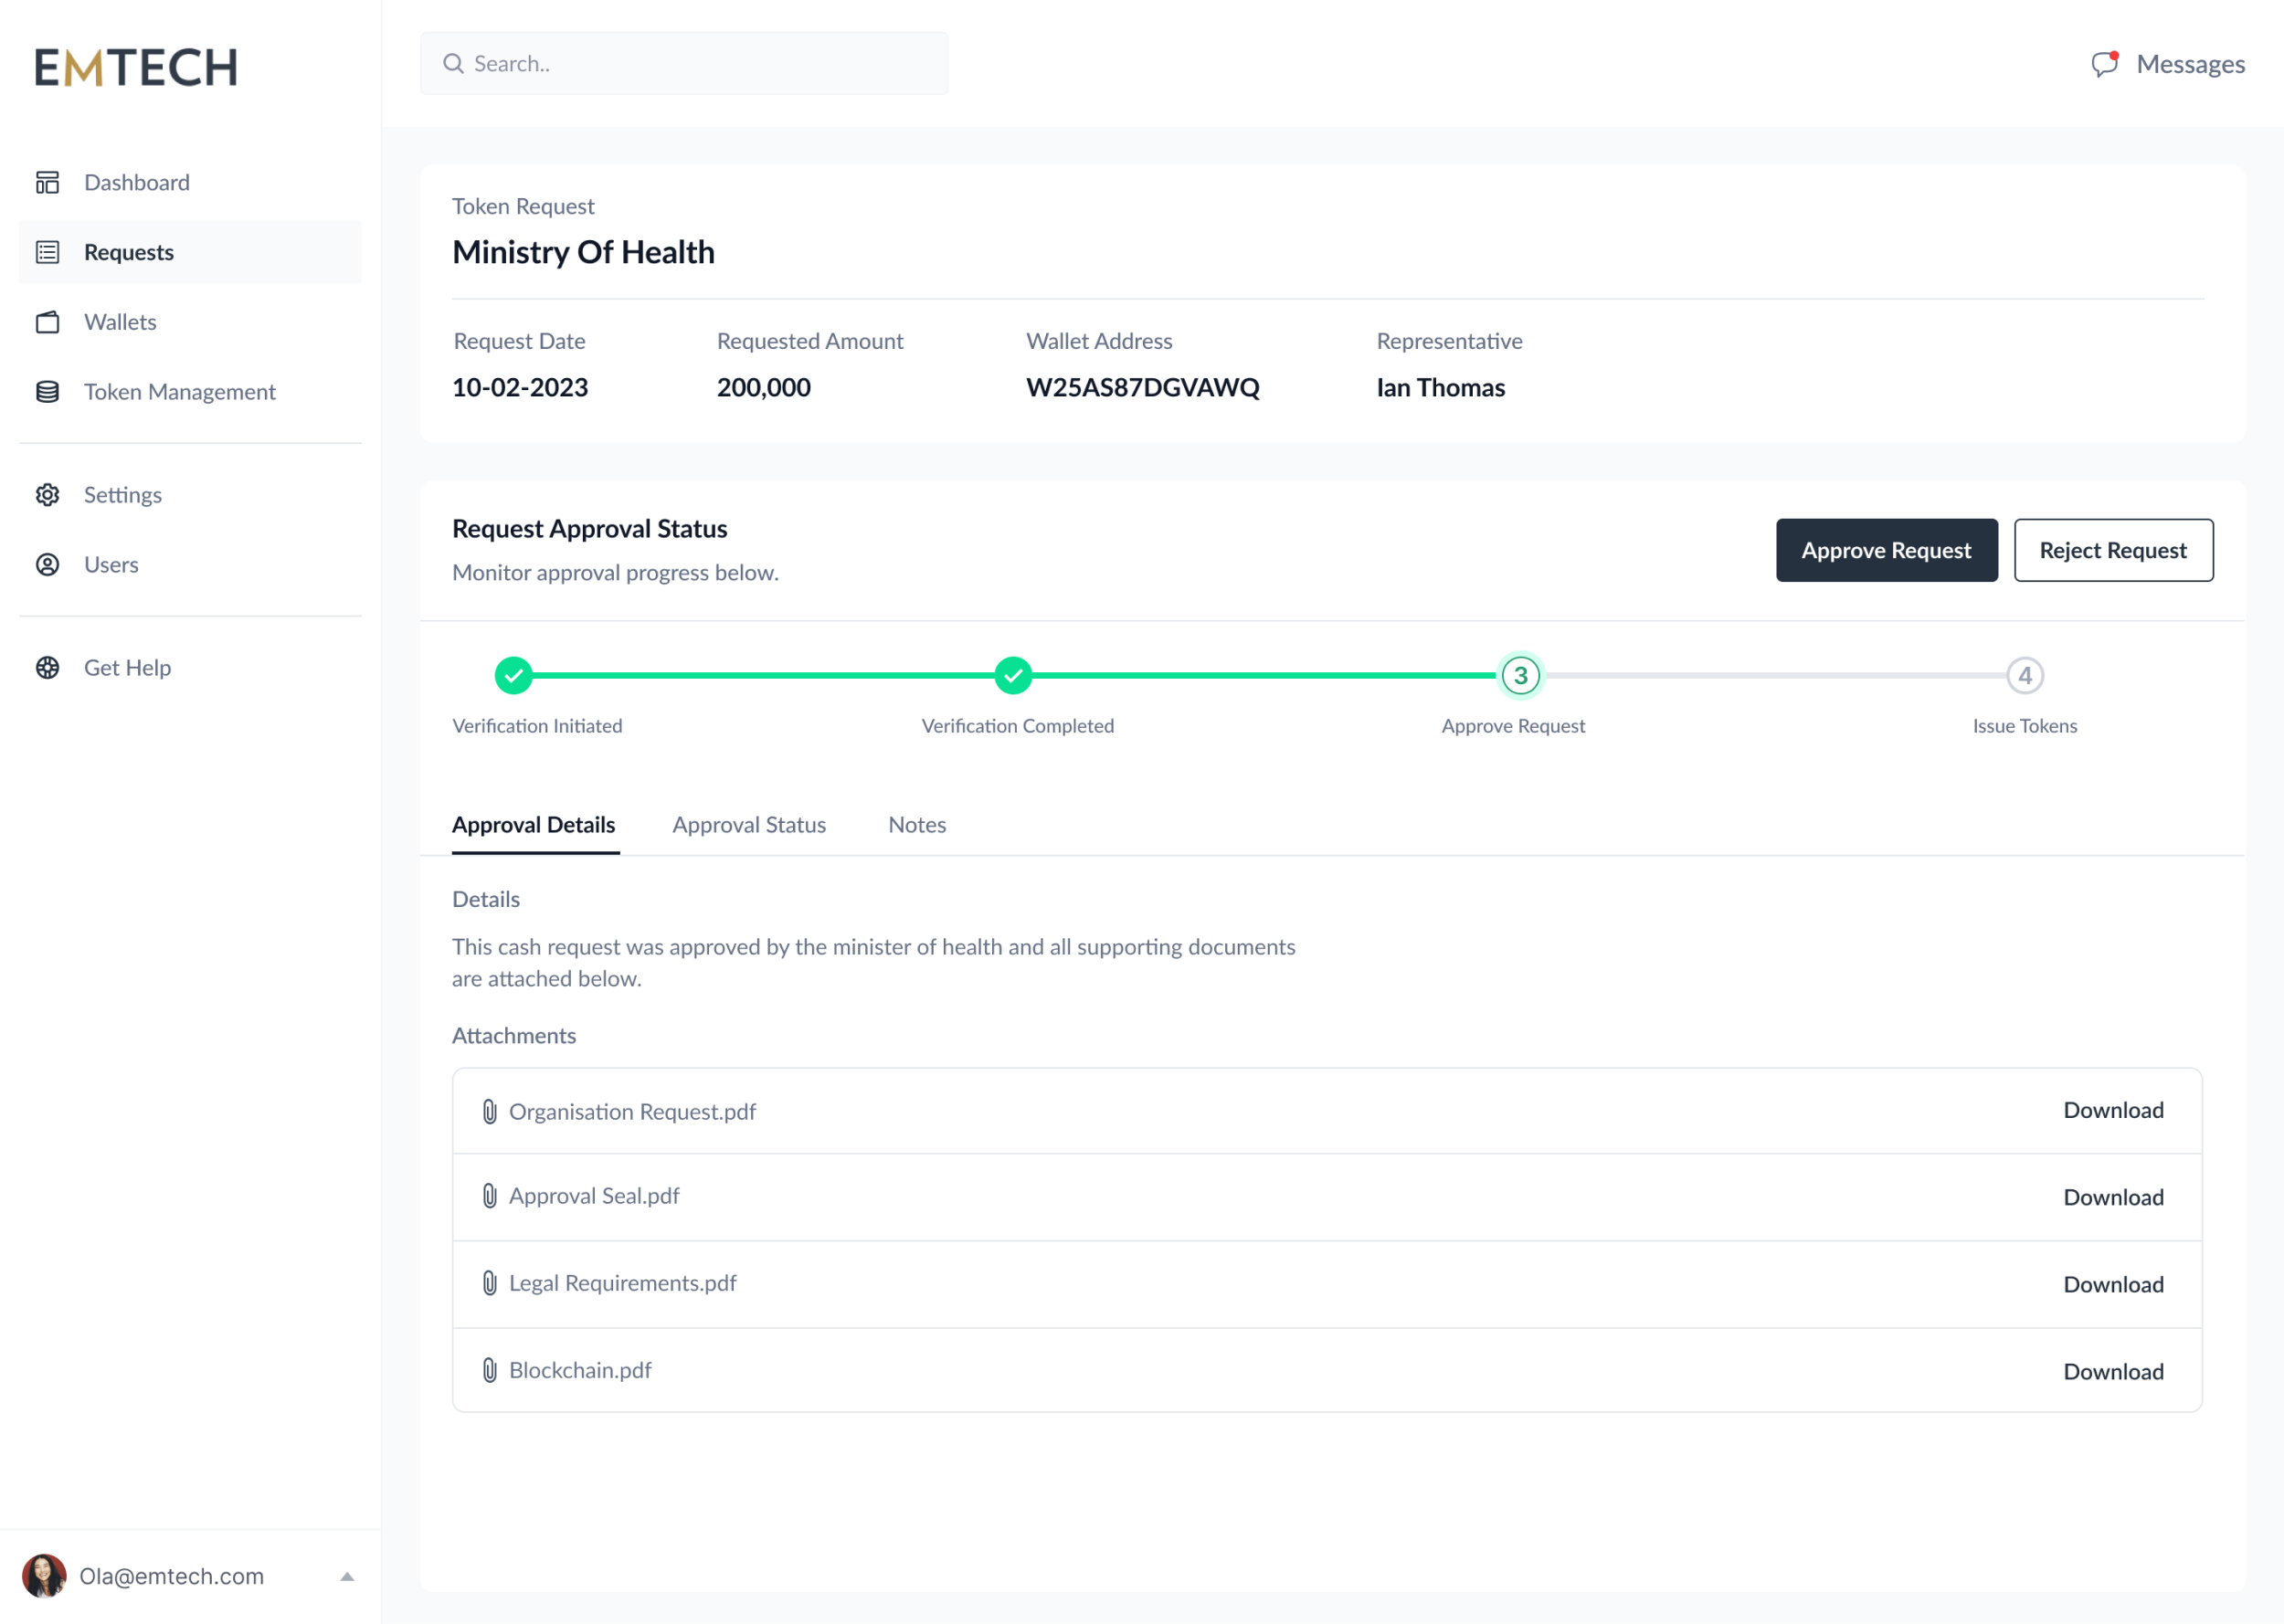Download Organisation Request.pdf
The image size is (2284, 1624).
[x=2114, y=1110]
